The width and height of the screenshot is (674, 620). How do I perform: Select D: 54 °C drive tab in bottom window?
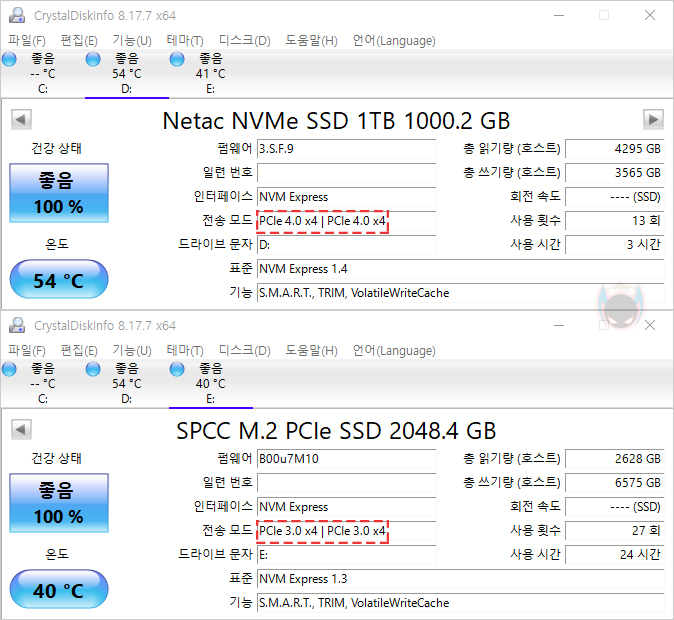point(127,384)
